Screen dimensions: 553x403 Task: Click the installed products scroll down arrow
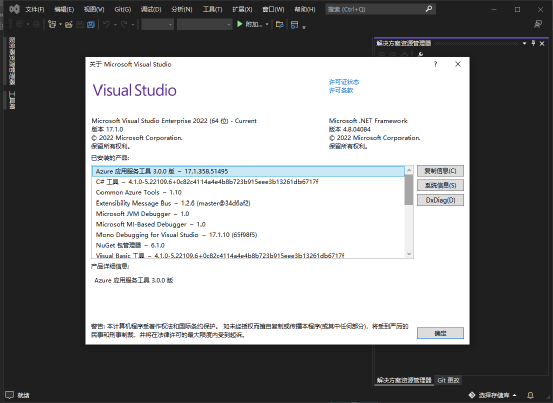point(409,254)
